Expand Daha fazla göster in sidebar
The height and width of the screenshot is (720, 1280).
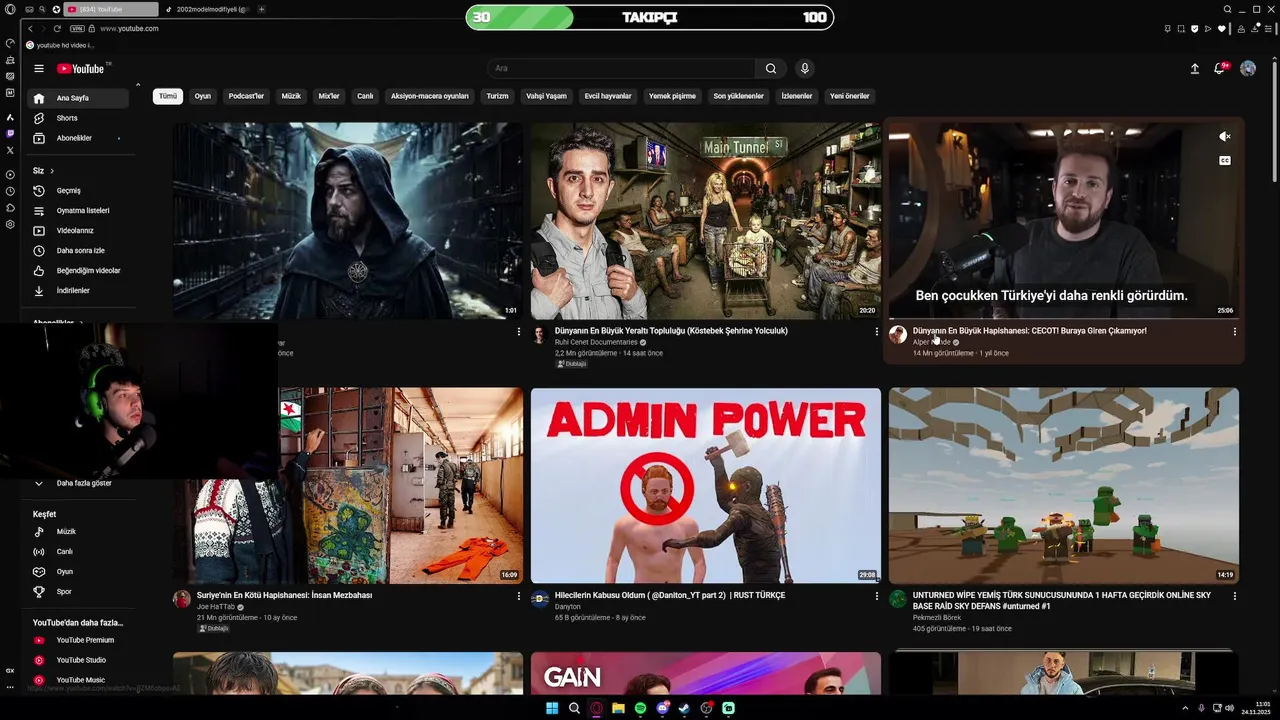pyautogui.click(x=79, y=483)
